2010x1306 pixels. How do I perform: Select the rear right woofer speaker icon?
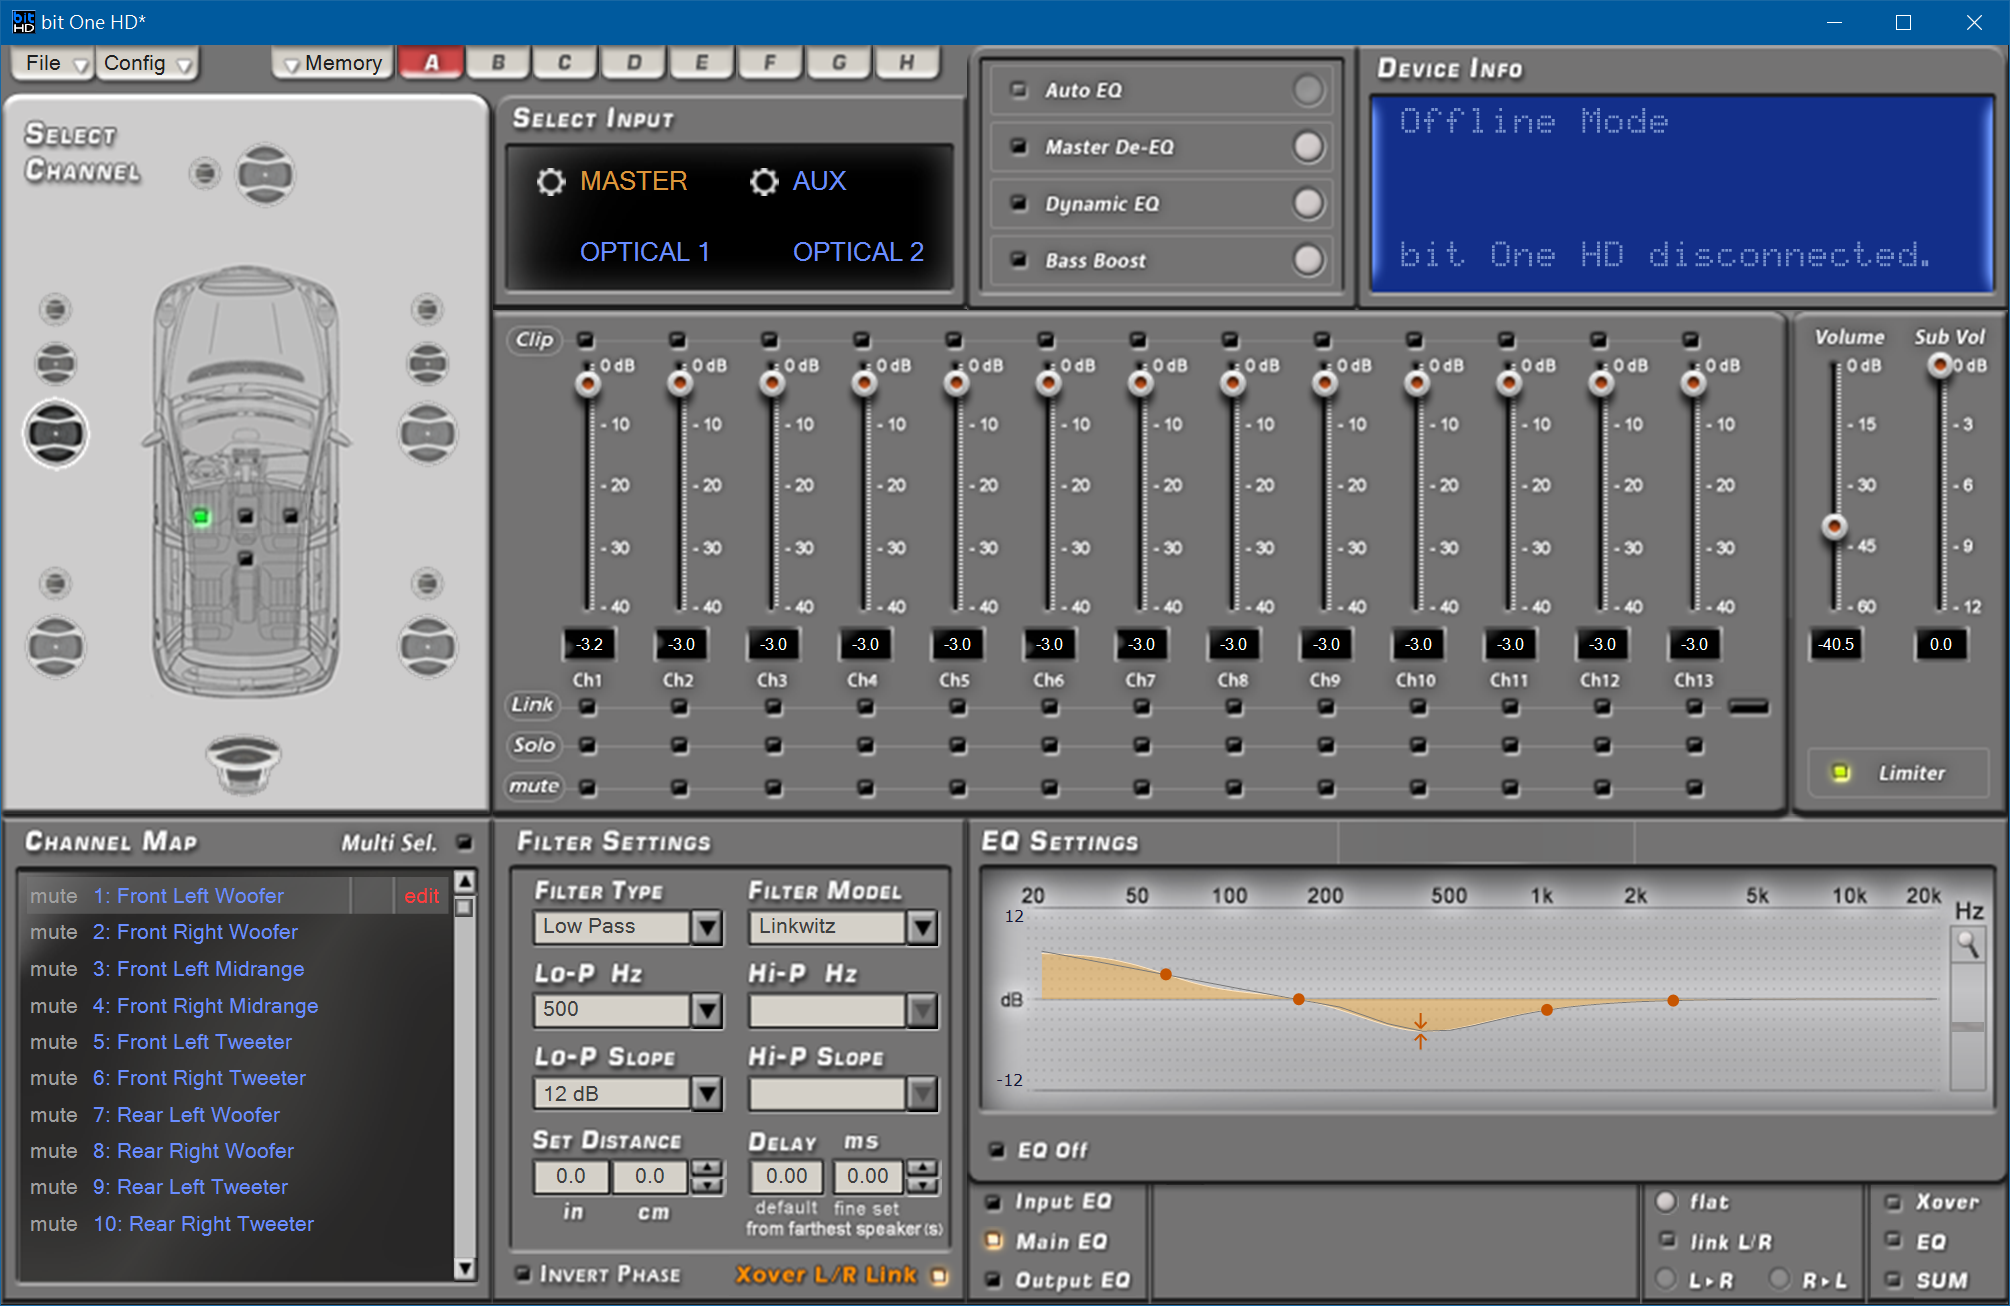pos(428,647)
